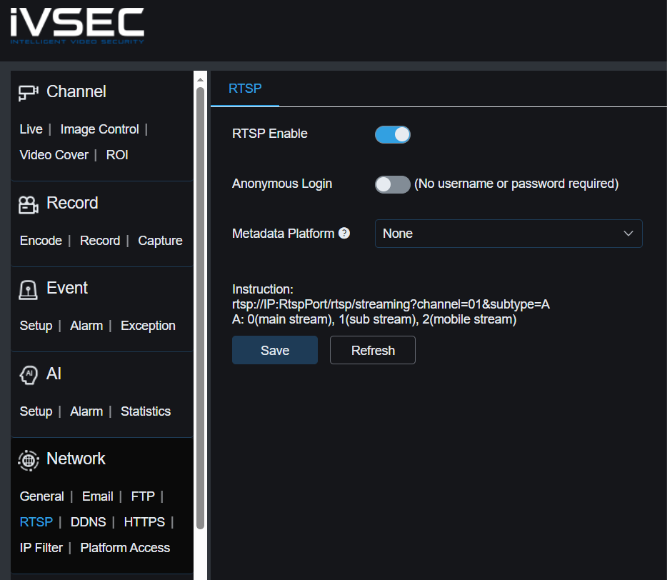Click the sidebar vertical scrollbar thumb
The width and height of the screenshot is (667, 580).
(200, 308)
